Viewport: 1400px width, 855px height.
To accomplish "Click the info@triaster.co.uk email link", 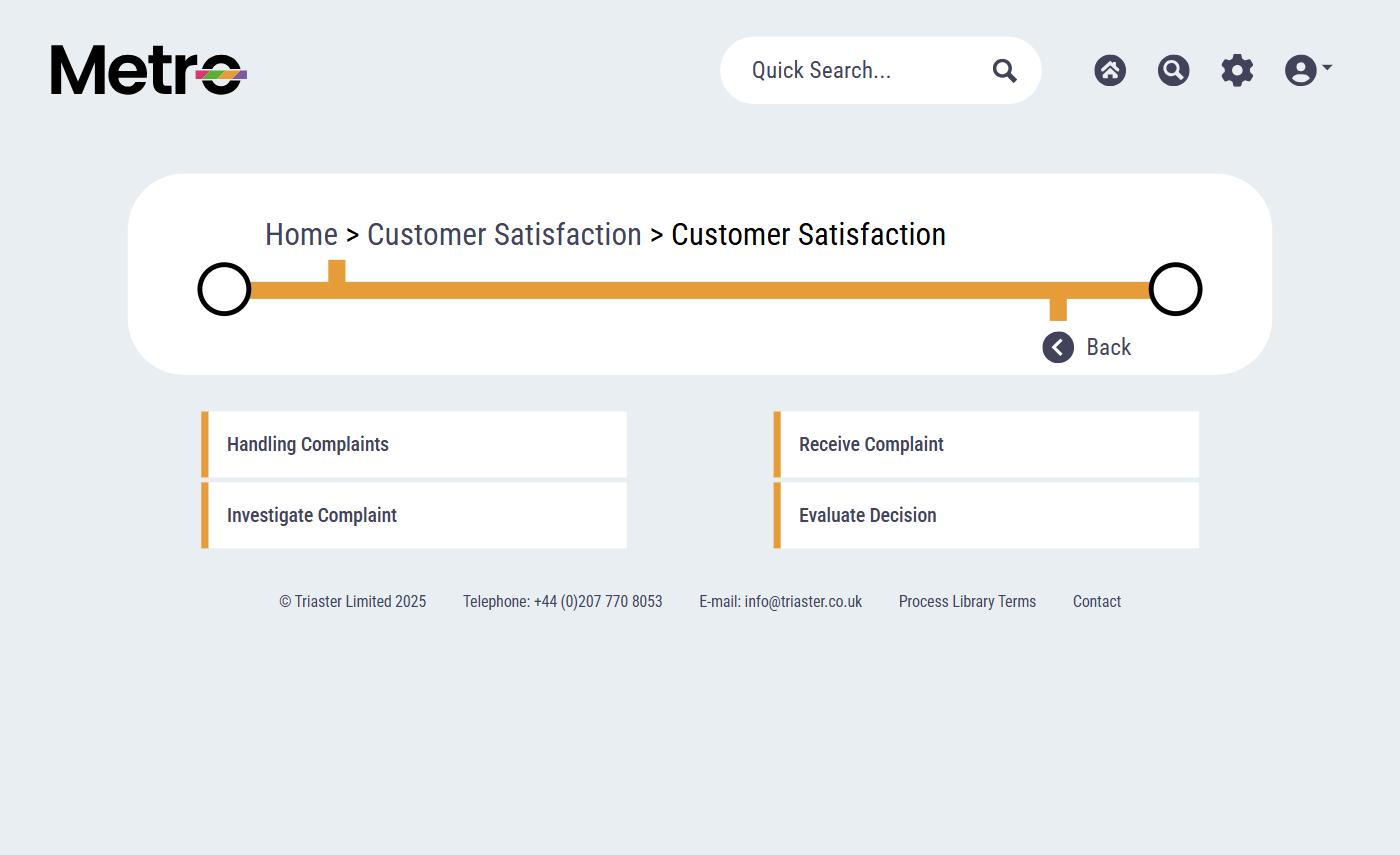I will click(780, 601).
